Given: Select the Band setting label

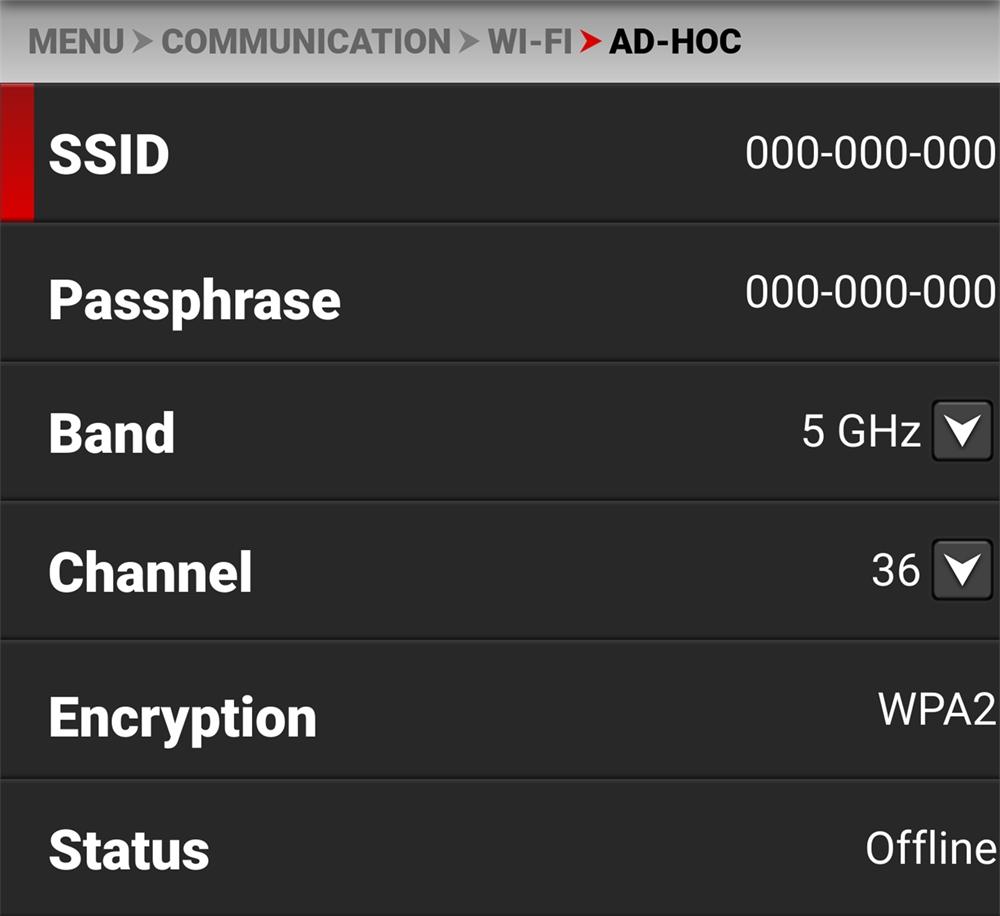Looking at the screenshot, I should coord(111,432).
